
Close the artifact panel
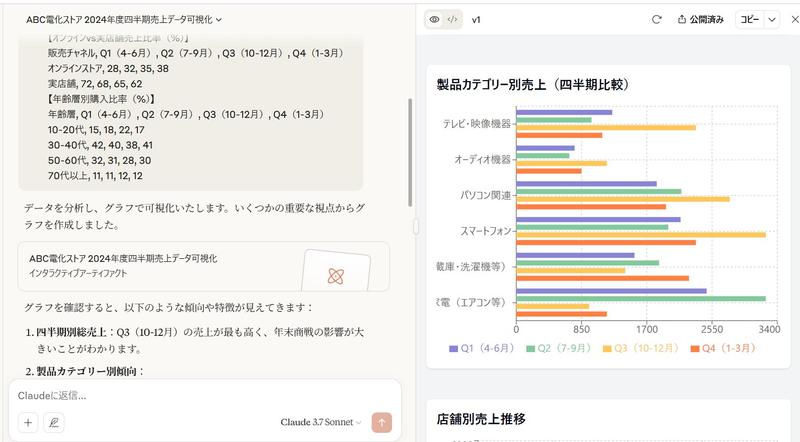[794, 19]
